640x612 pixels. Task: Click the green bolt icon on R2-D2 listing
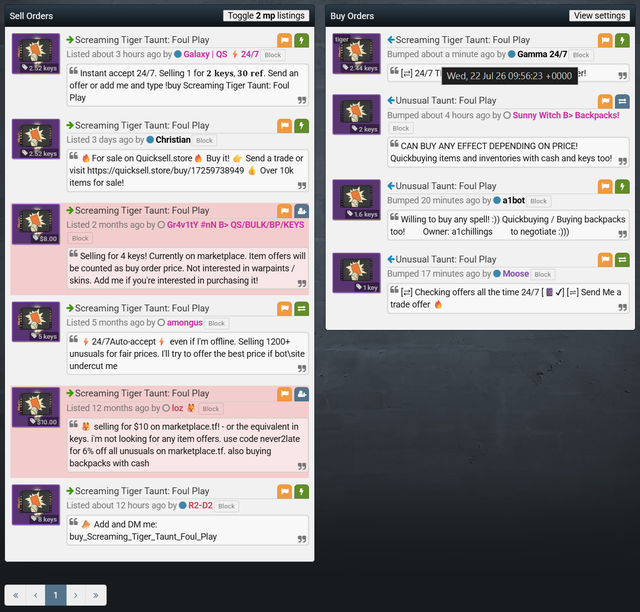(302, 492)
